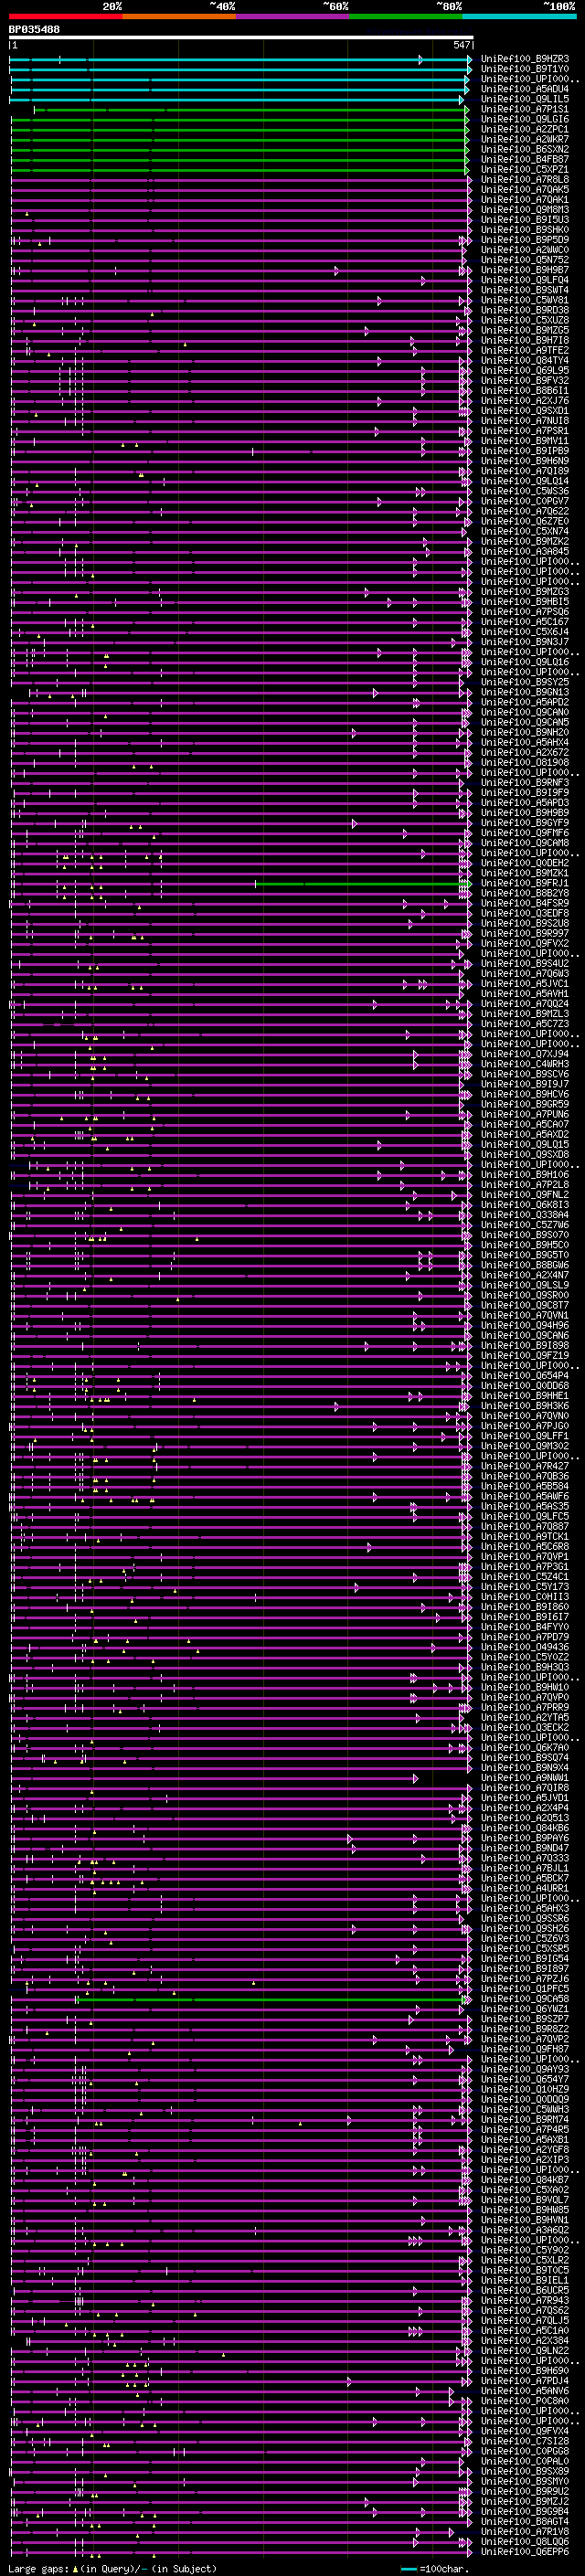
Task: Select hit label UniRef100_A5C7Z3
Action: [525, 1024]
